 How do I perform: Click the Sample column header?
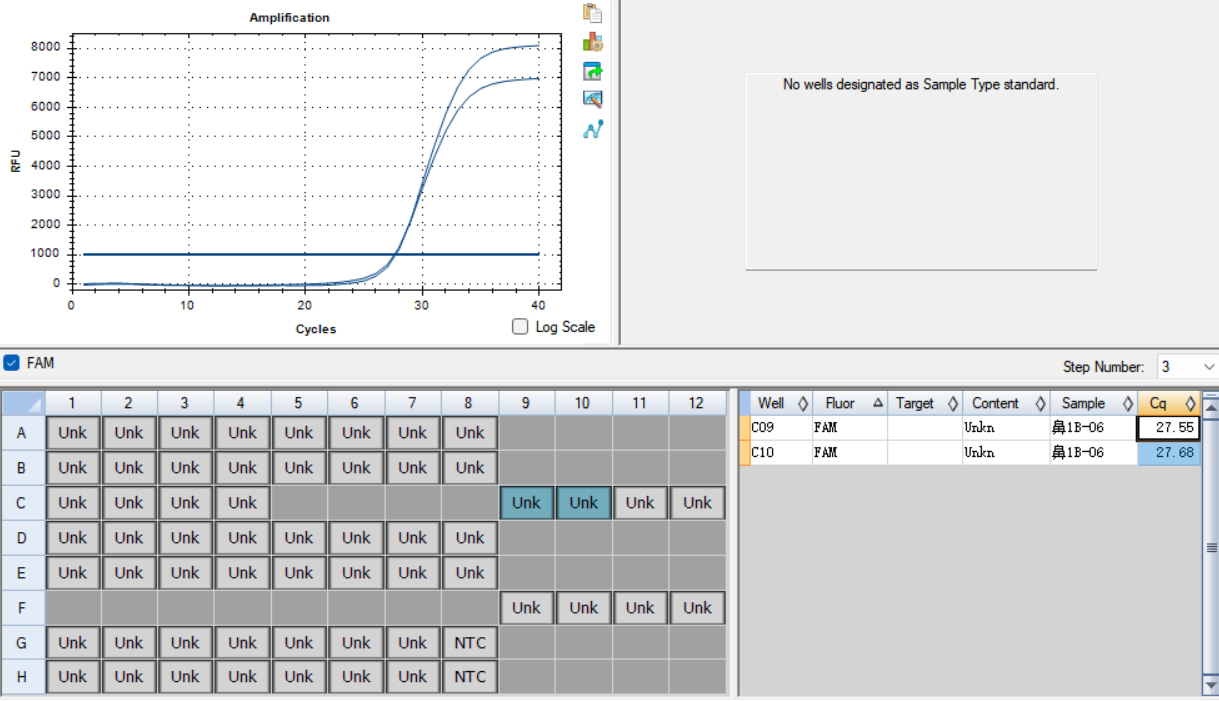pos(1093,403)
